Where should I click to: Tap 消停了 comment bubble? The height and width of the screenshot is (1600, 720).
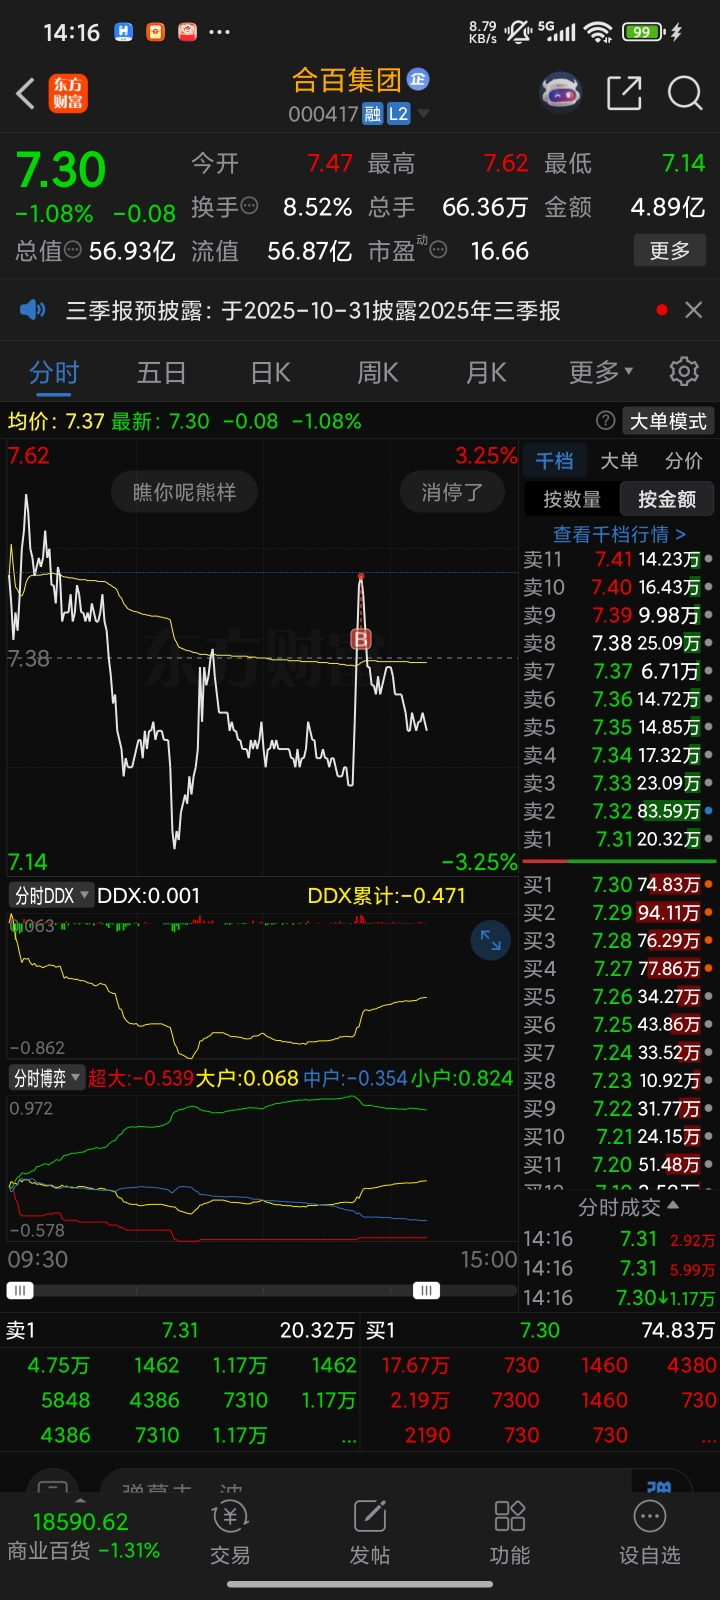452,492
